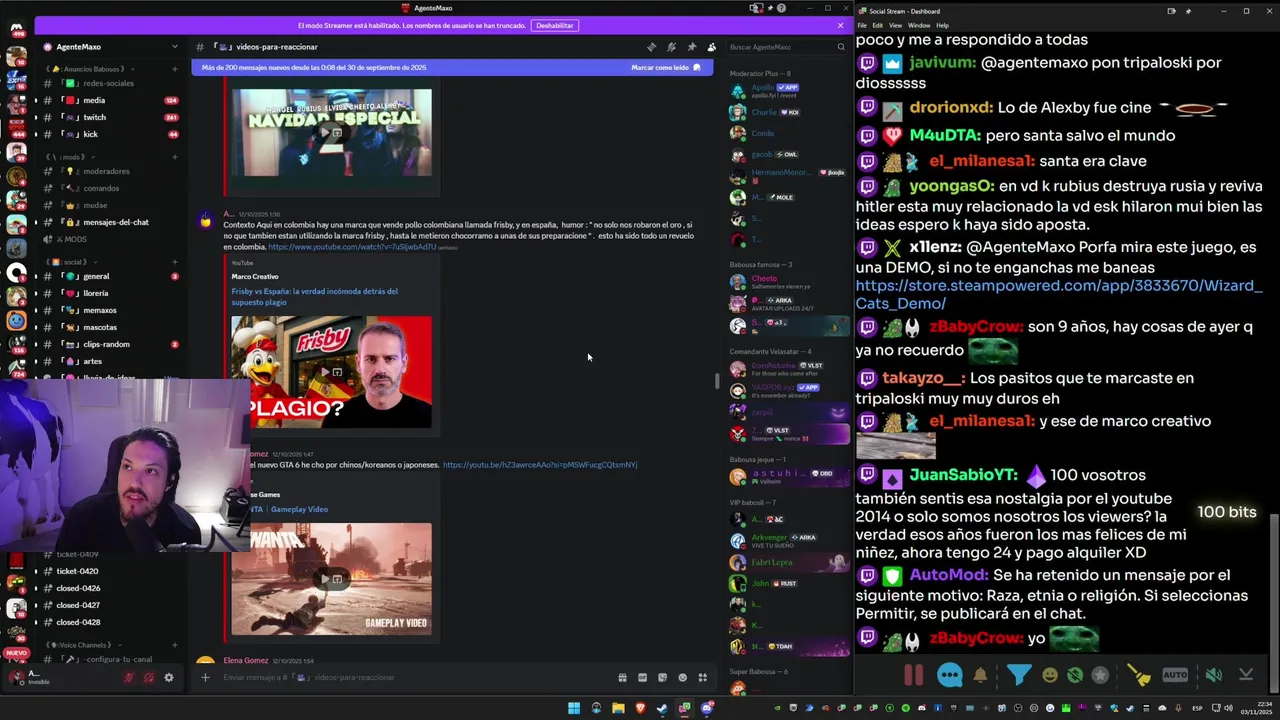Image resolution: width=1280 pixels, height=720 pixels.
Task: Open the memaxos channel
Action: (110, 310)
